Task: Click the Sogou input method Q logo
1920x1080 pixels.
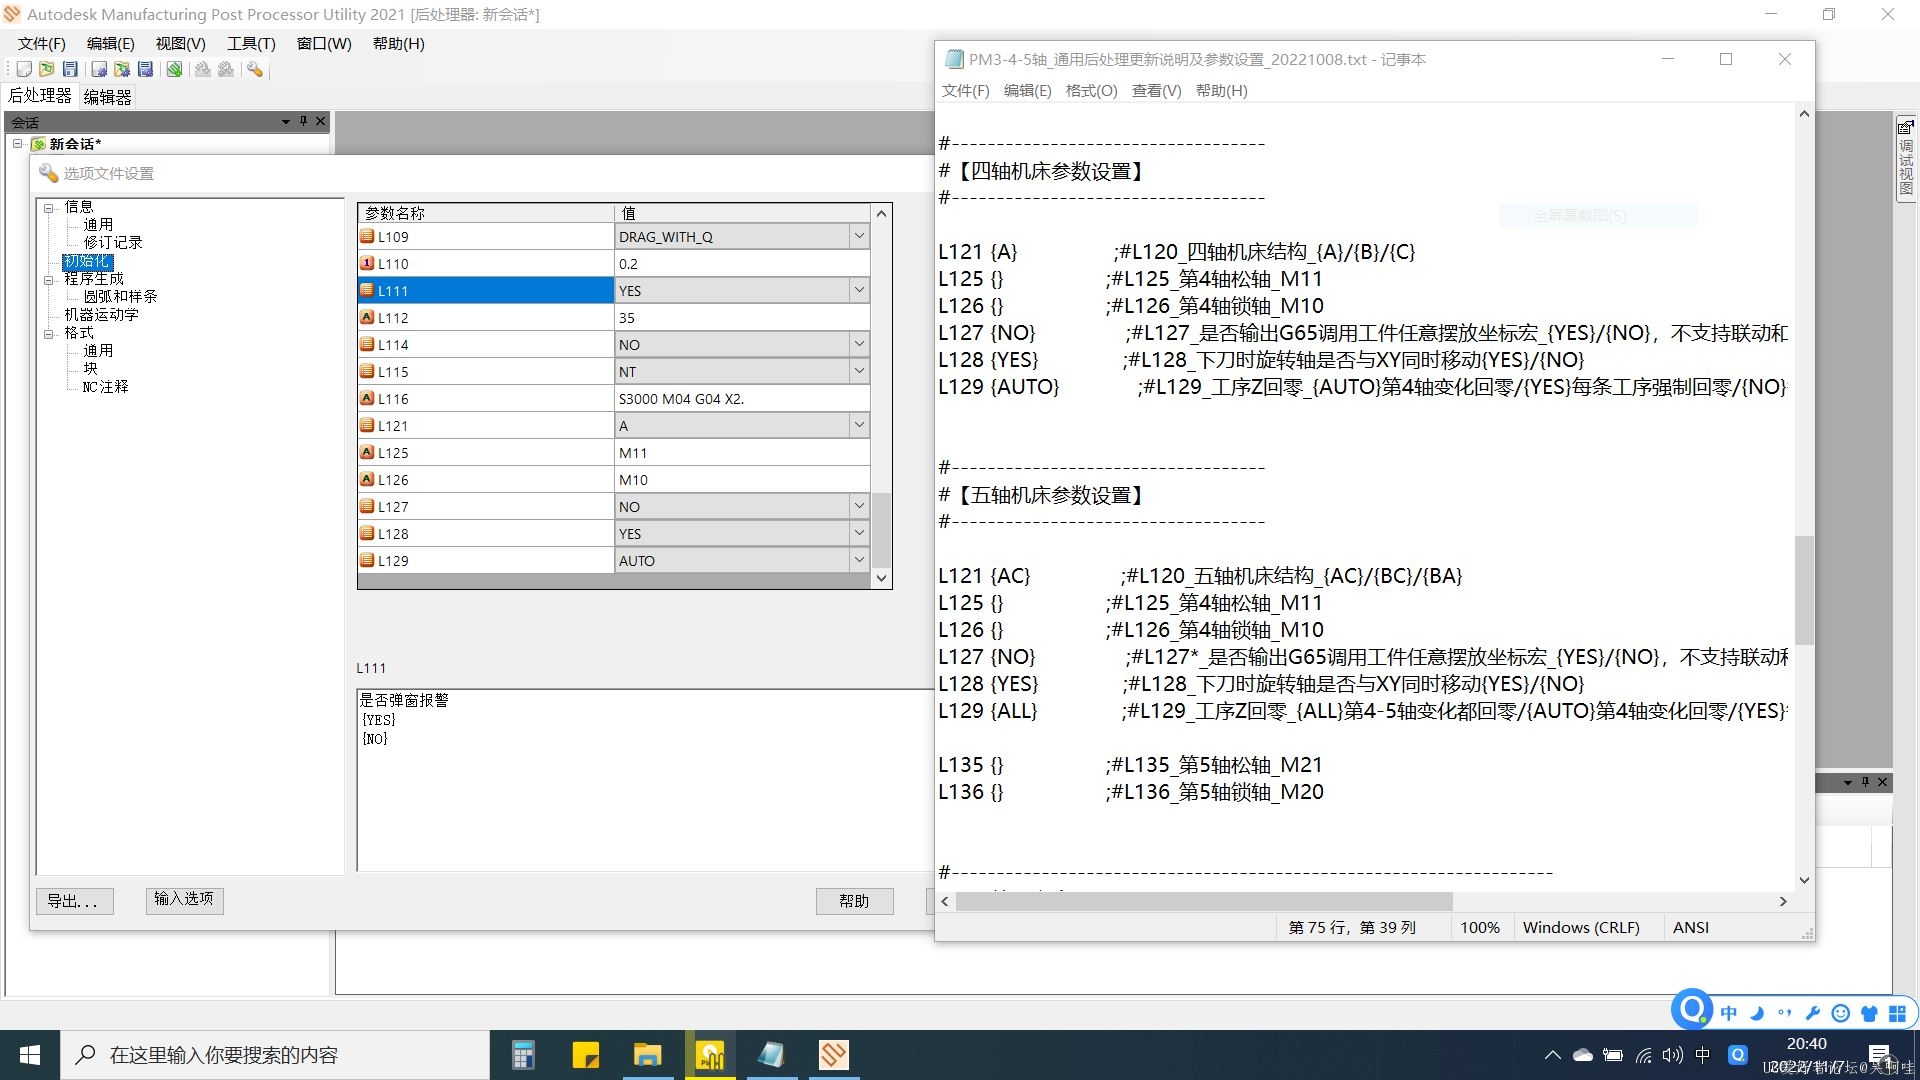Action: 1692,1009
